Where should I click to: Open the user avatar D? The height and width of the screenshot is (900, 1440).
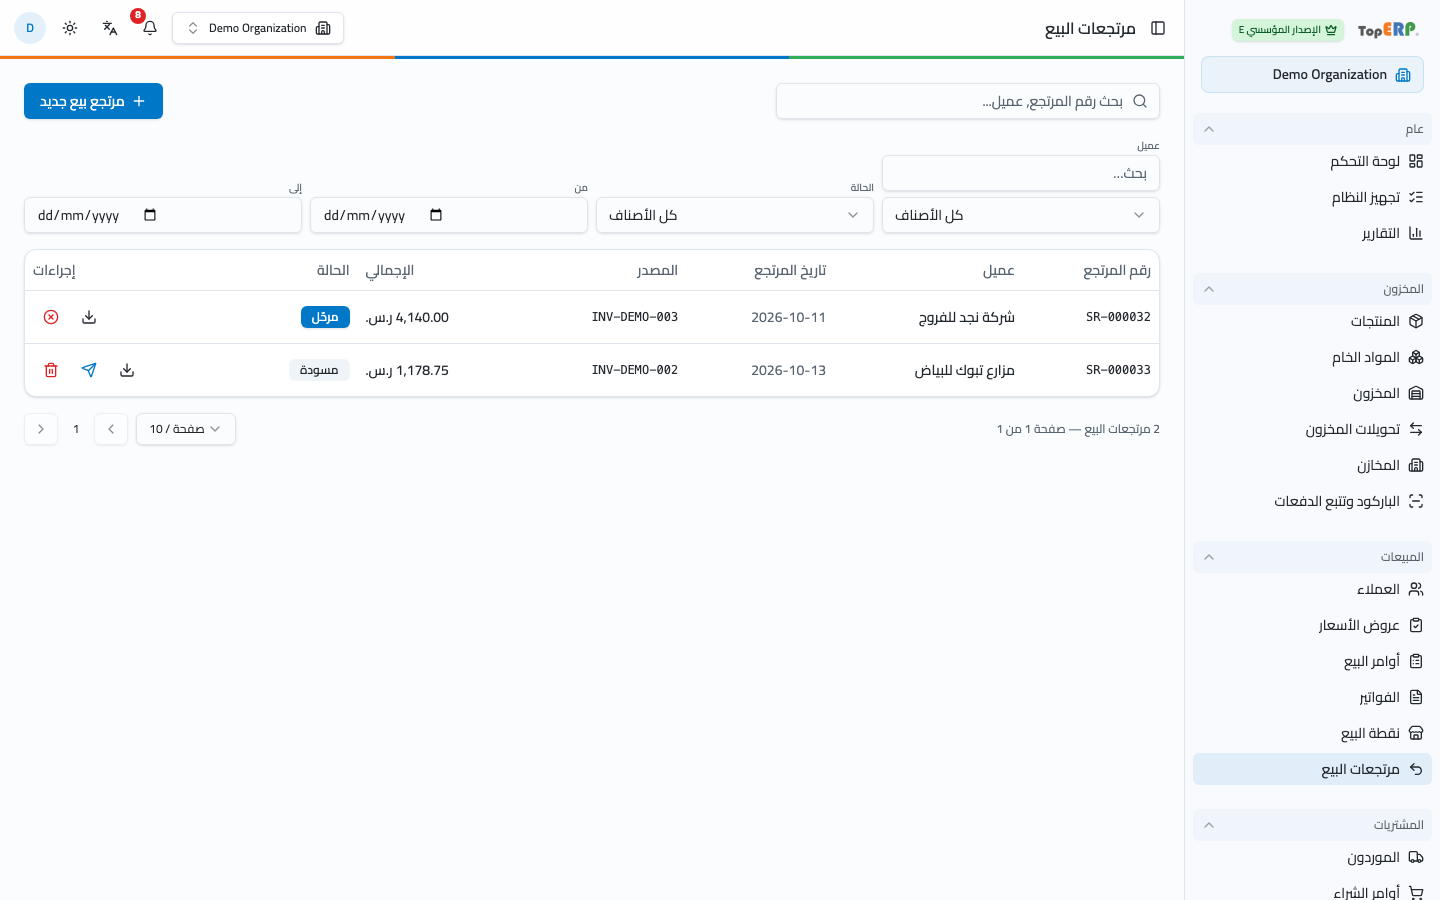click(x=30, y=28)
